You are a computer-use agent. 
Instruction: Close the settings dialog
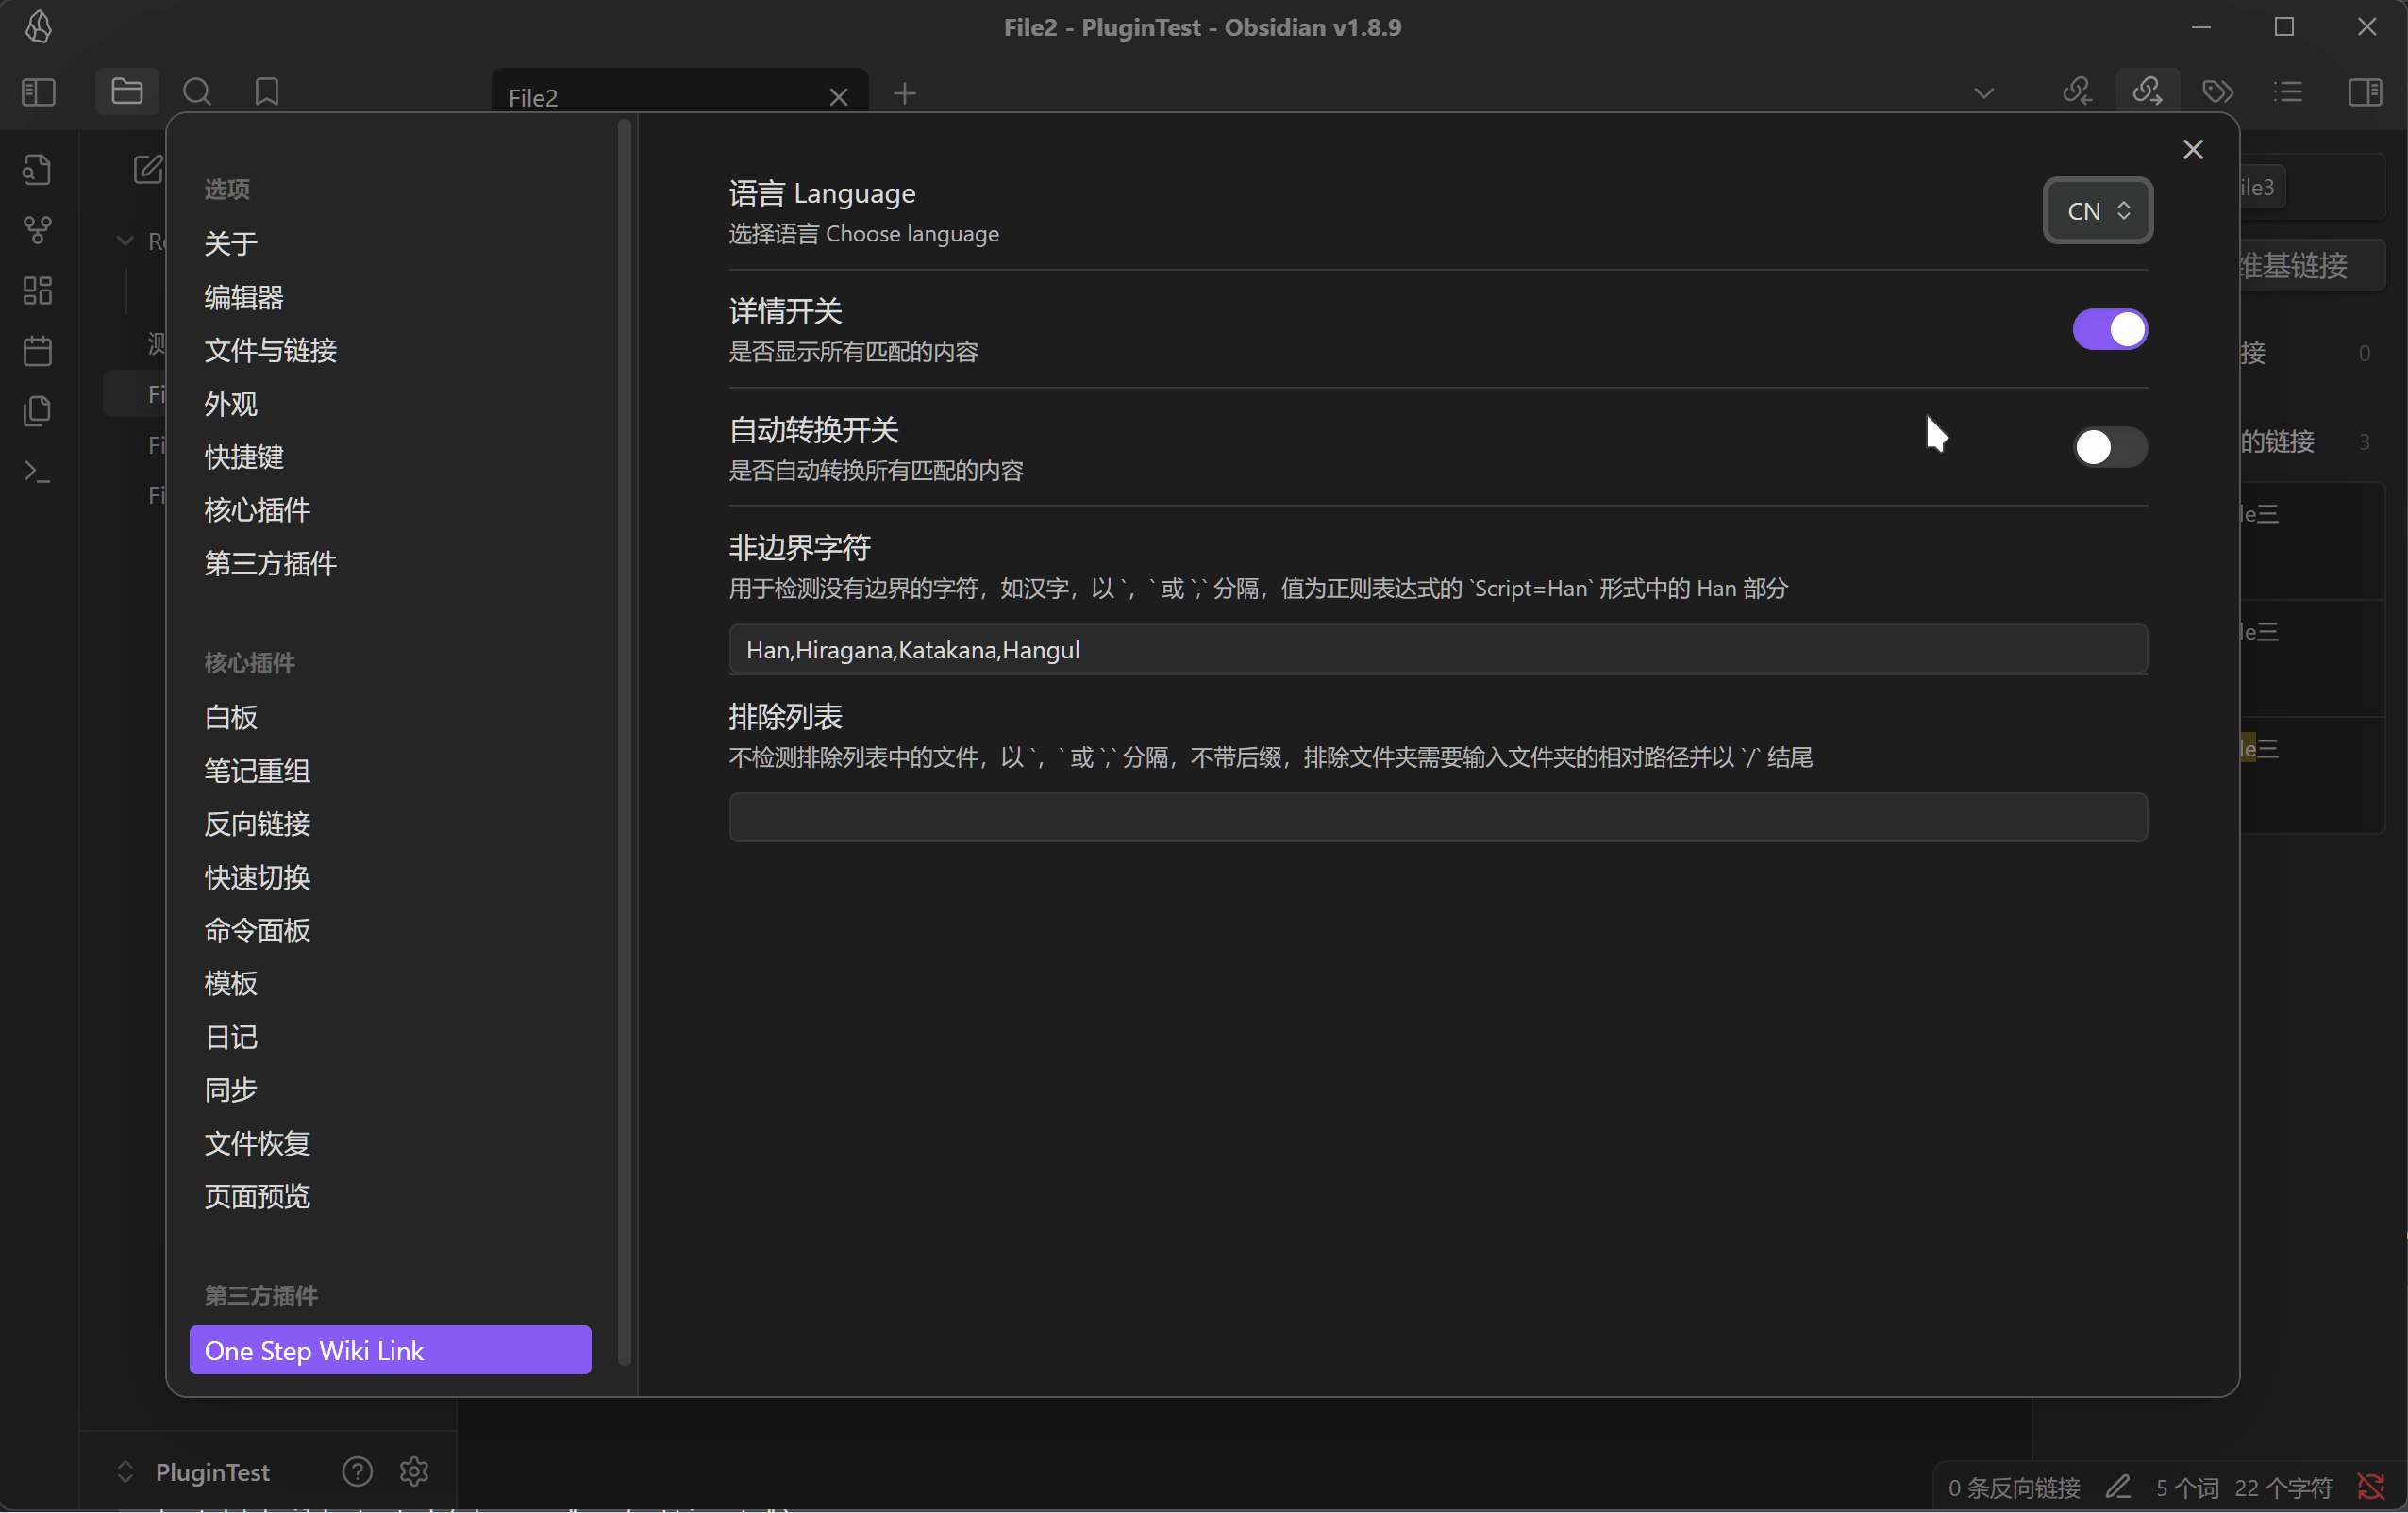(x=2192, y=150)
